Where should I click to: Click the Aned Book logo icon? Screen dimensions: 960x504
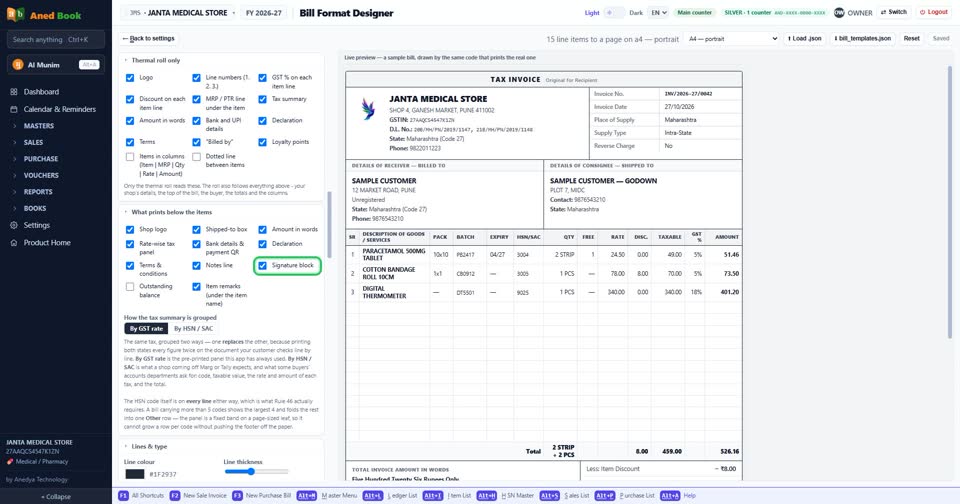pyautogui.click(x=16, y=14)
